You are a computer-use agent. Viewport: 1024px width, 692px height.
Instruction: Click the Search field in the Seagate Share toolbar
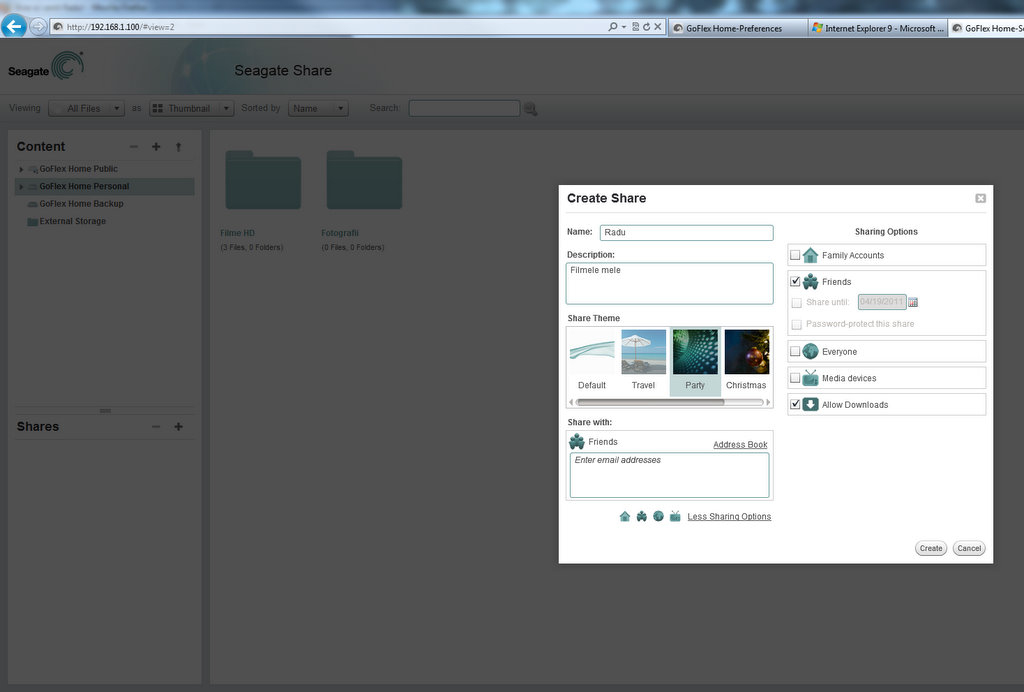point(464,108)
